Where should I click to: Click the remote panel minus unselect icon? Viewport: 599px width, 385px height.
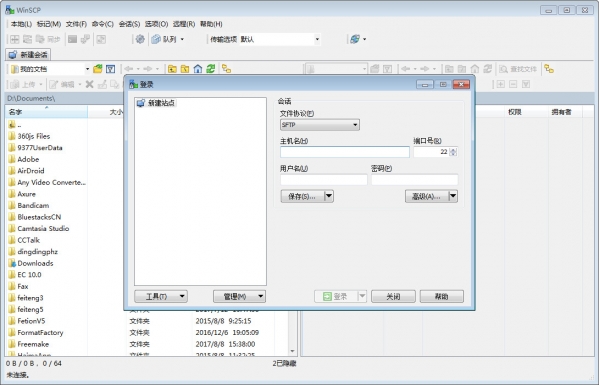point(513,84)
